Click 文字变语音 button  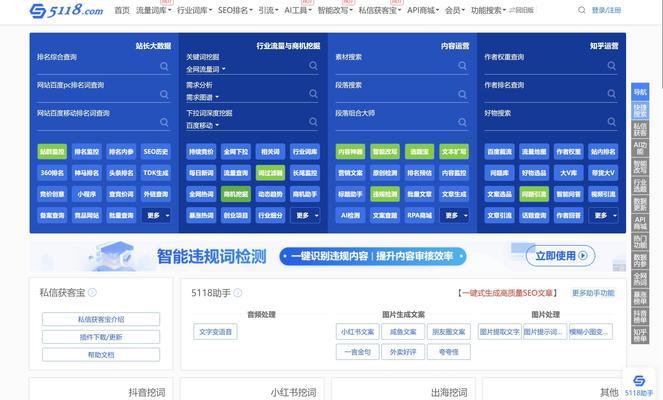[215, 332]
